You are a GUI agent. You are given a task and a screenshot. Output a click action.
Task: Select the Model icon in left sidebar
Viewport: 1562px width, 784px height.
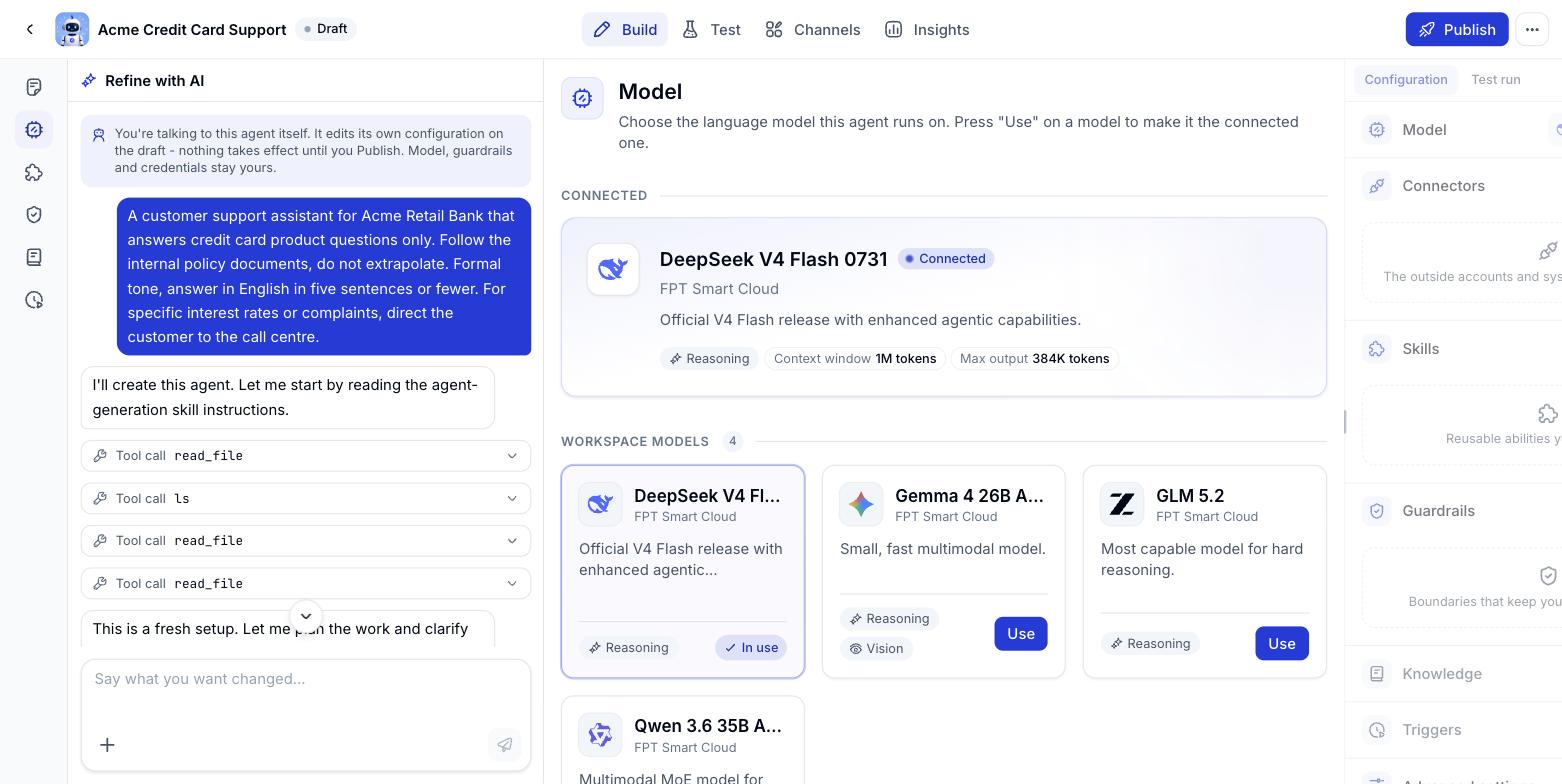pyautogui.click(x=34, y=130)
